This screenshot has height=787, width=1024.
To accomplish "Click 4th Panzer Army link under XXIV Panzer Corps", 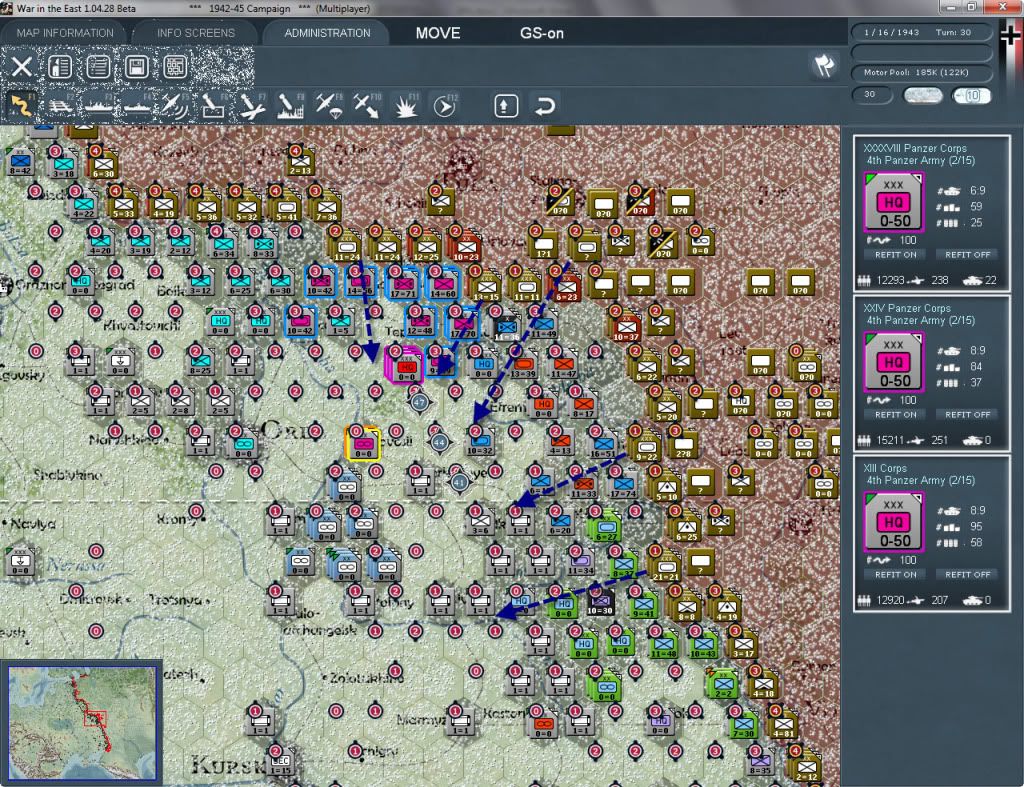I will coord(920,321).
